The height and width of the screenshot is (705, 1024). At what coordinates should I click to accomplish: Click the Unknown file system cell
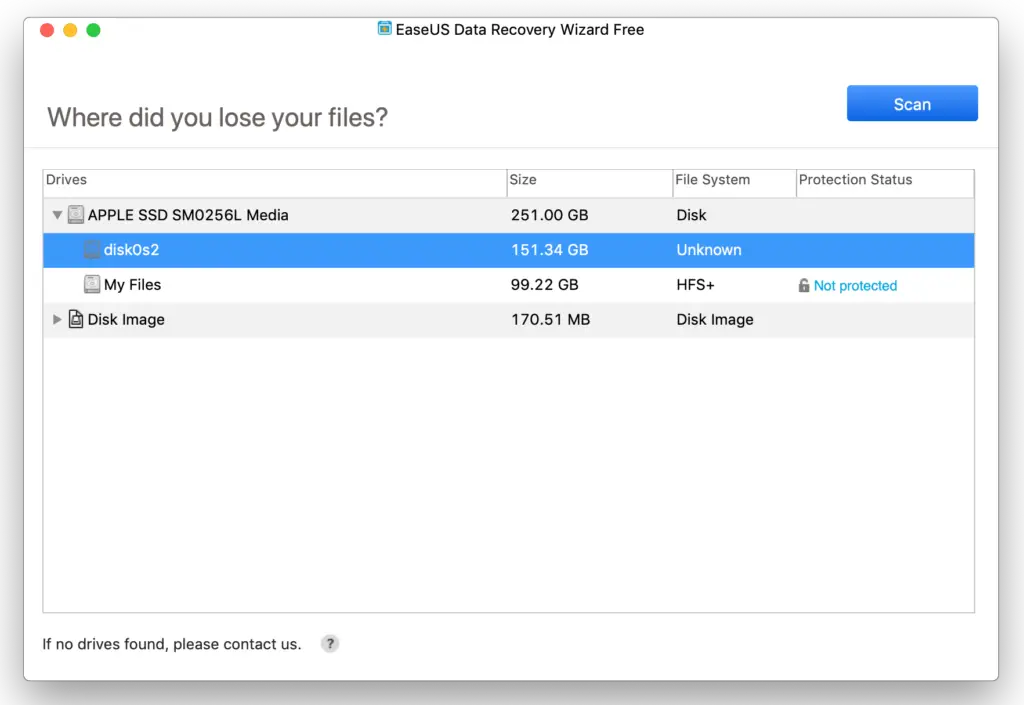click(x=709, y=249)
